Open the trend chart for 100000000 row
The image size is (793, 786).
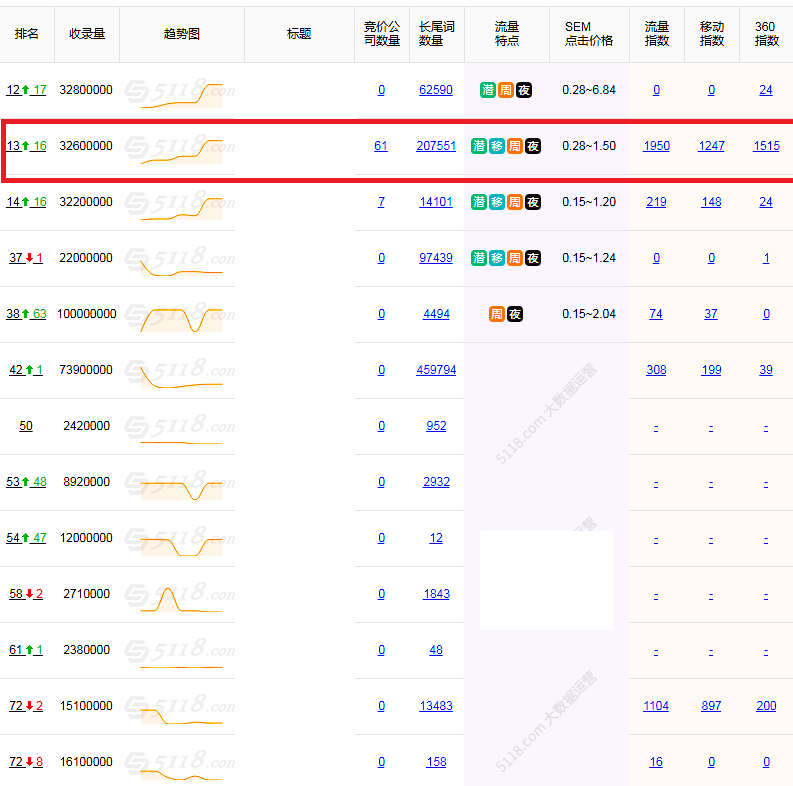181,320
